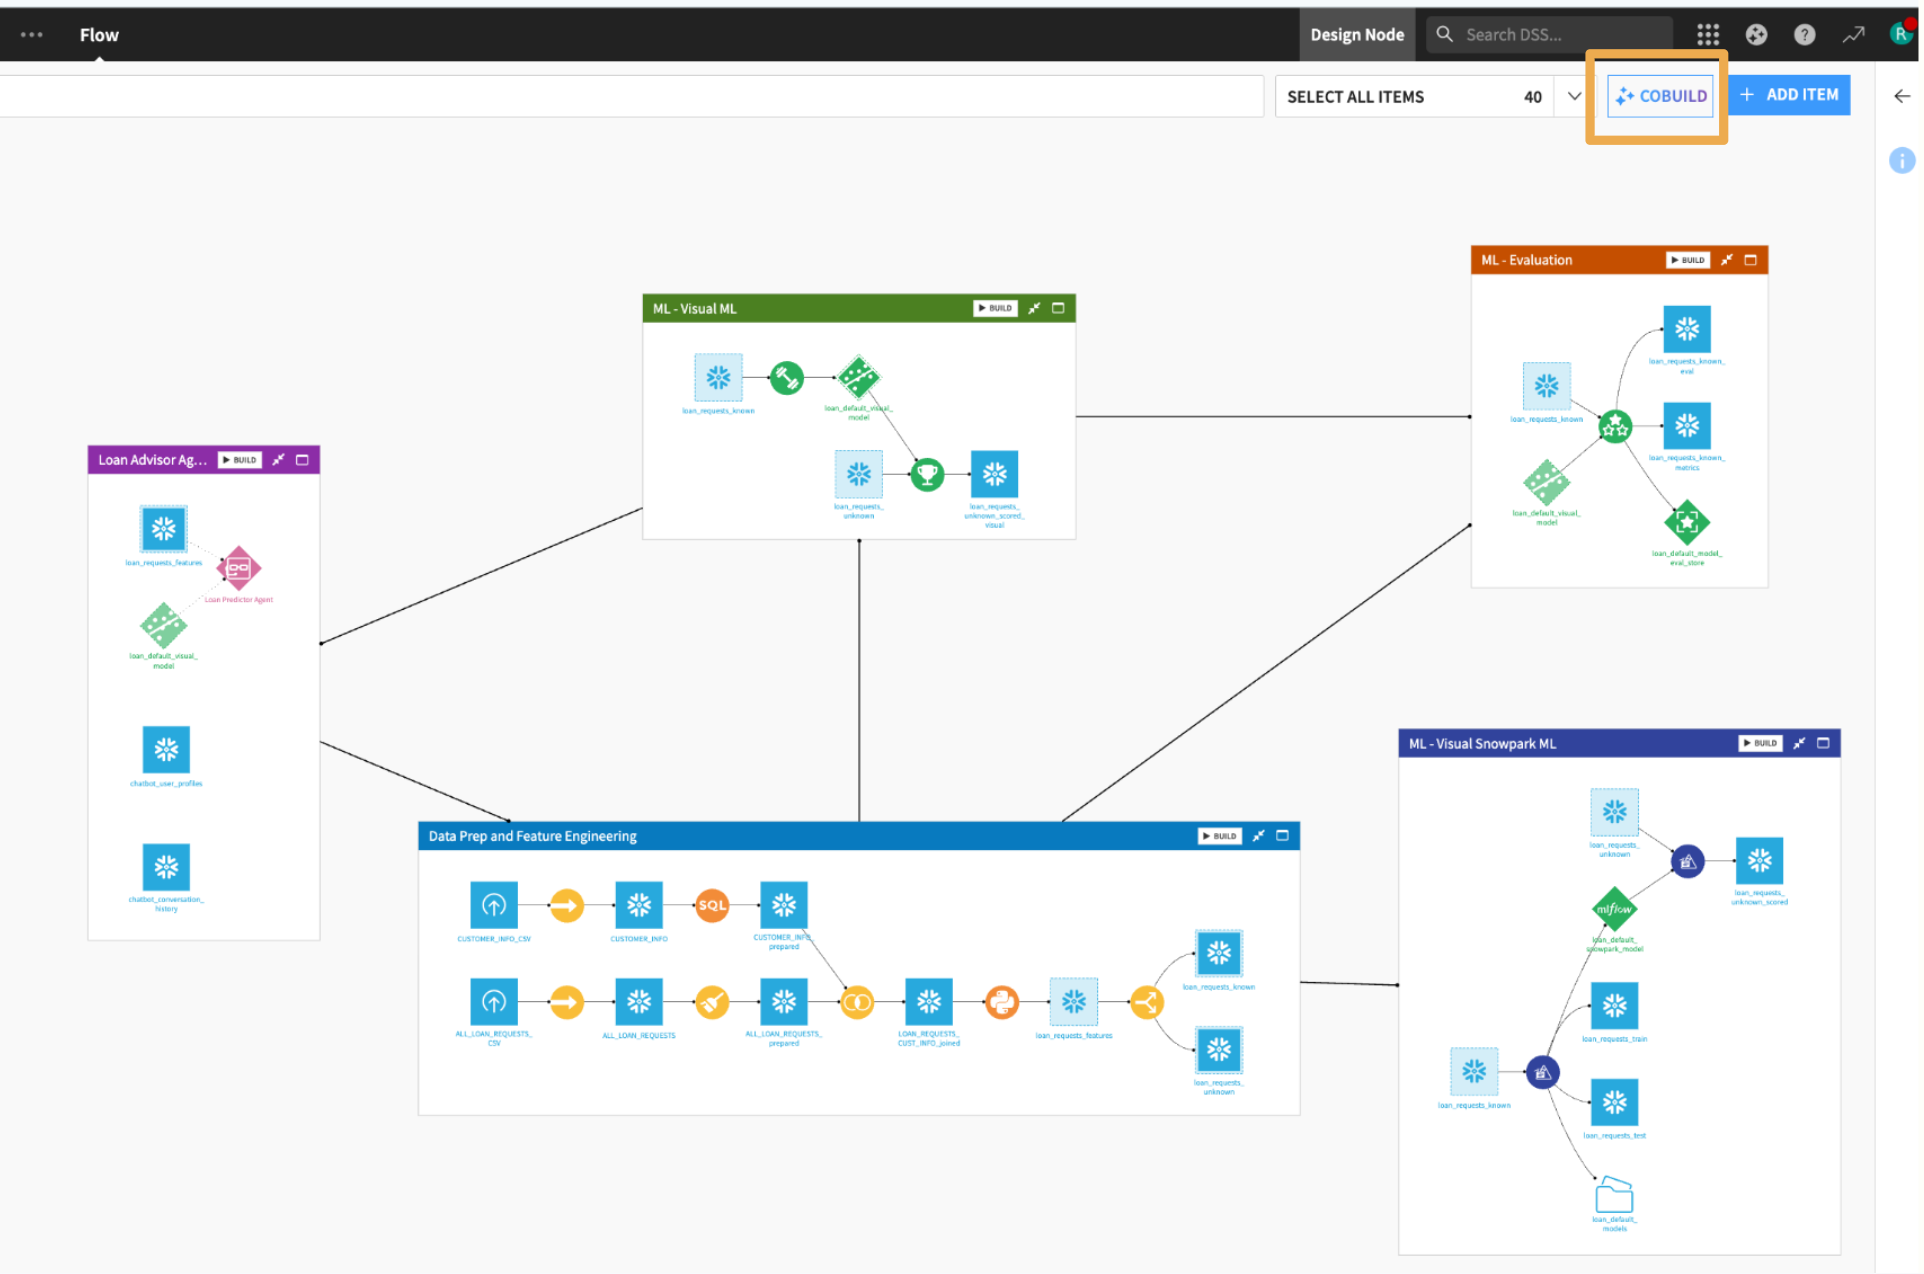Collapse the right panel with arrow
This screenshot has height=1274, width=1924.
pyautogui.click(x=1902, y=96)
